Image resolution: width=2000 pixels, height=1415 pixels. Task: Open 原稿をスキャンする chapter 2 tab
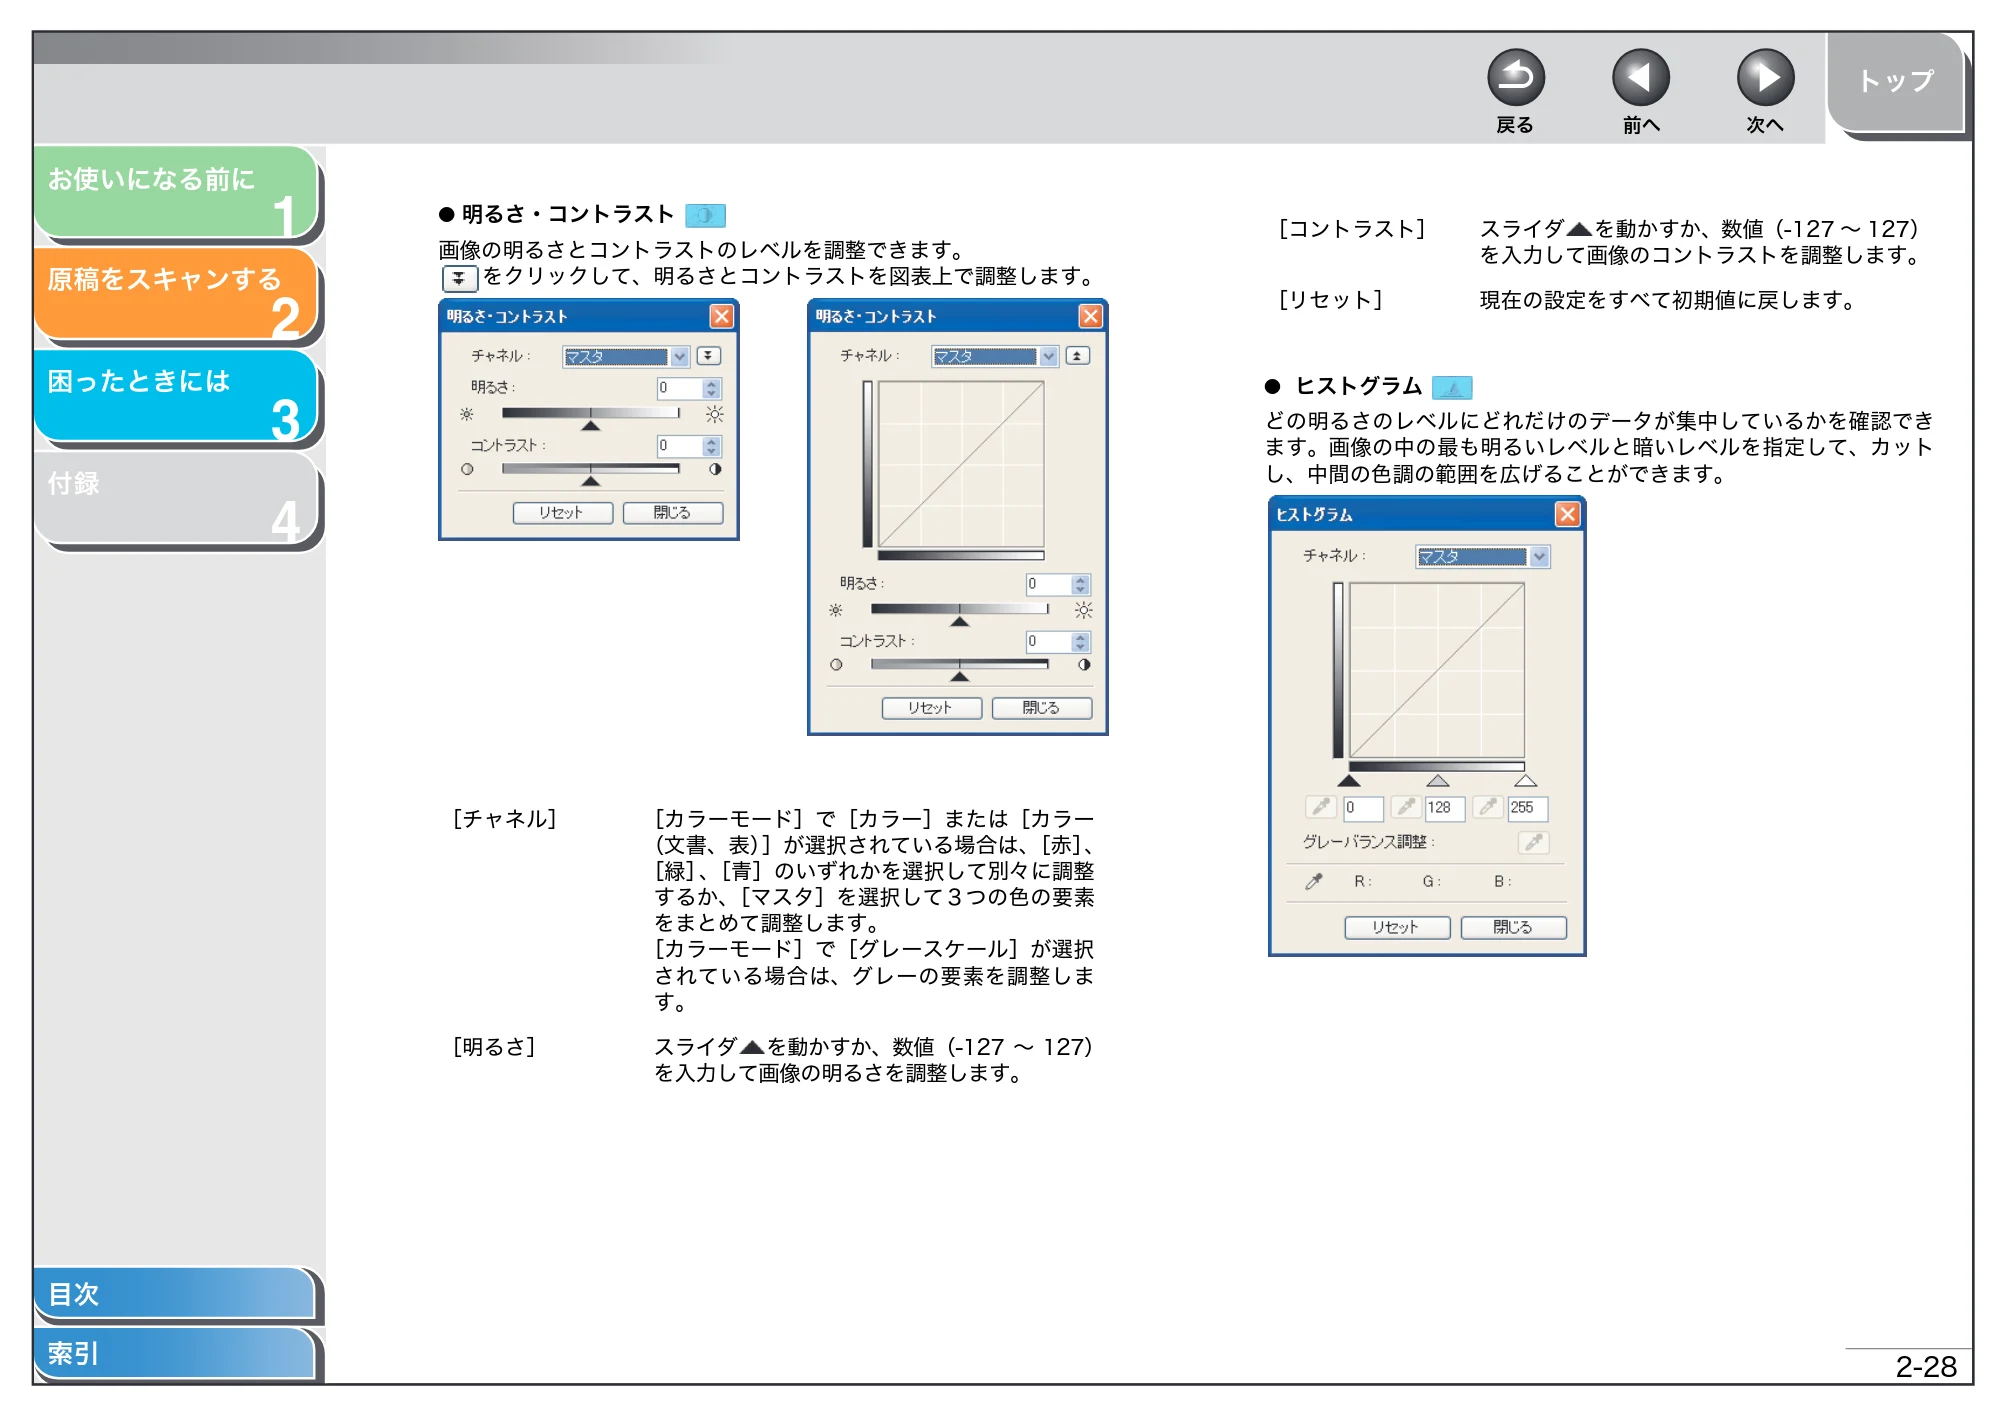pos(177,295)
